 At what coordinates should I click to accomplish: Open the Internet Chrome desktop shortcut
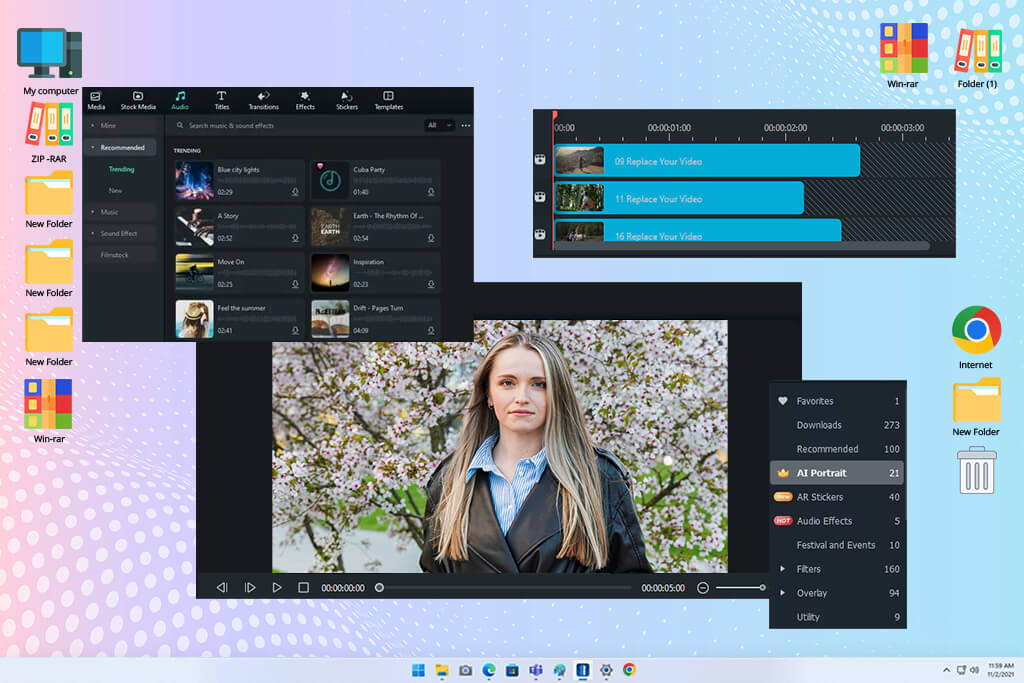pyautogui.click(x=976, y=337)
